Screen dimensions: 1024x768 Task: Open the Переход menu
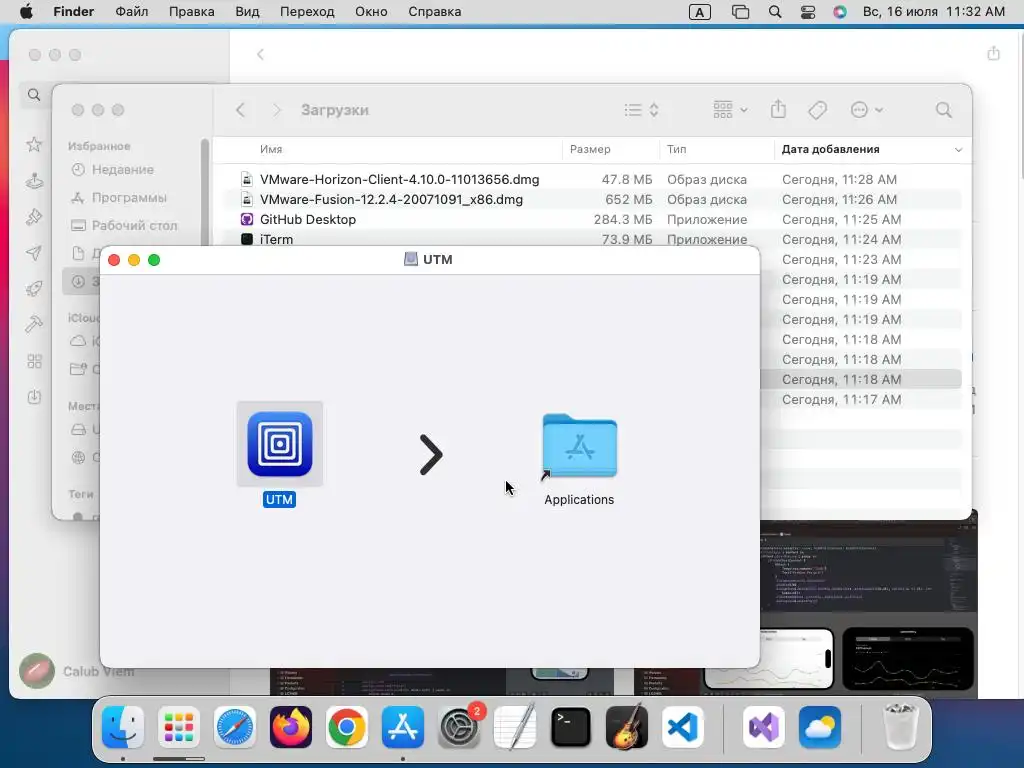(307, 12)
